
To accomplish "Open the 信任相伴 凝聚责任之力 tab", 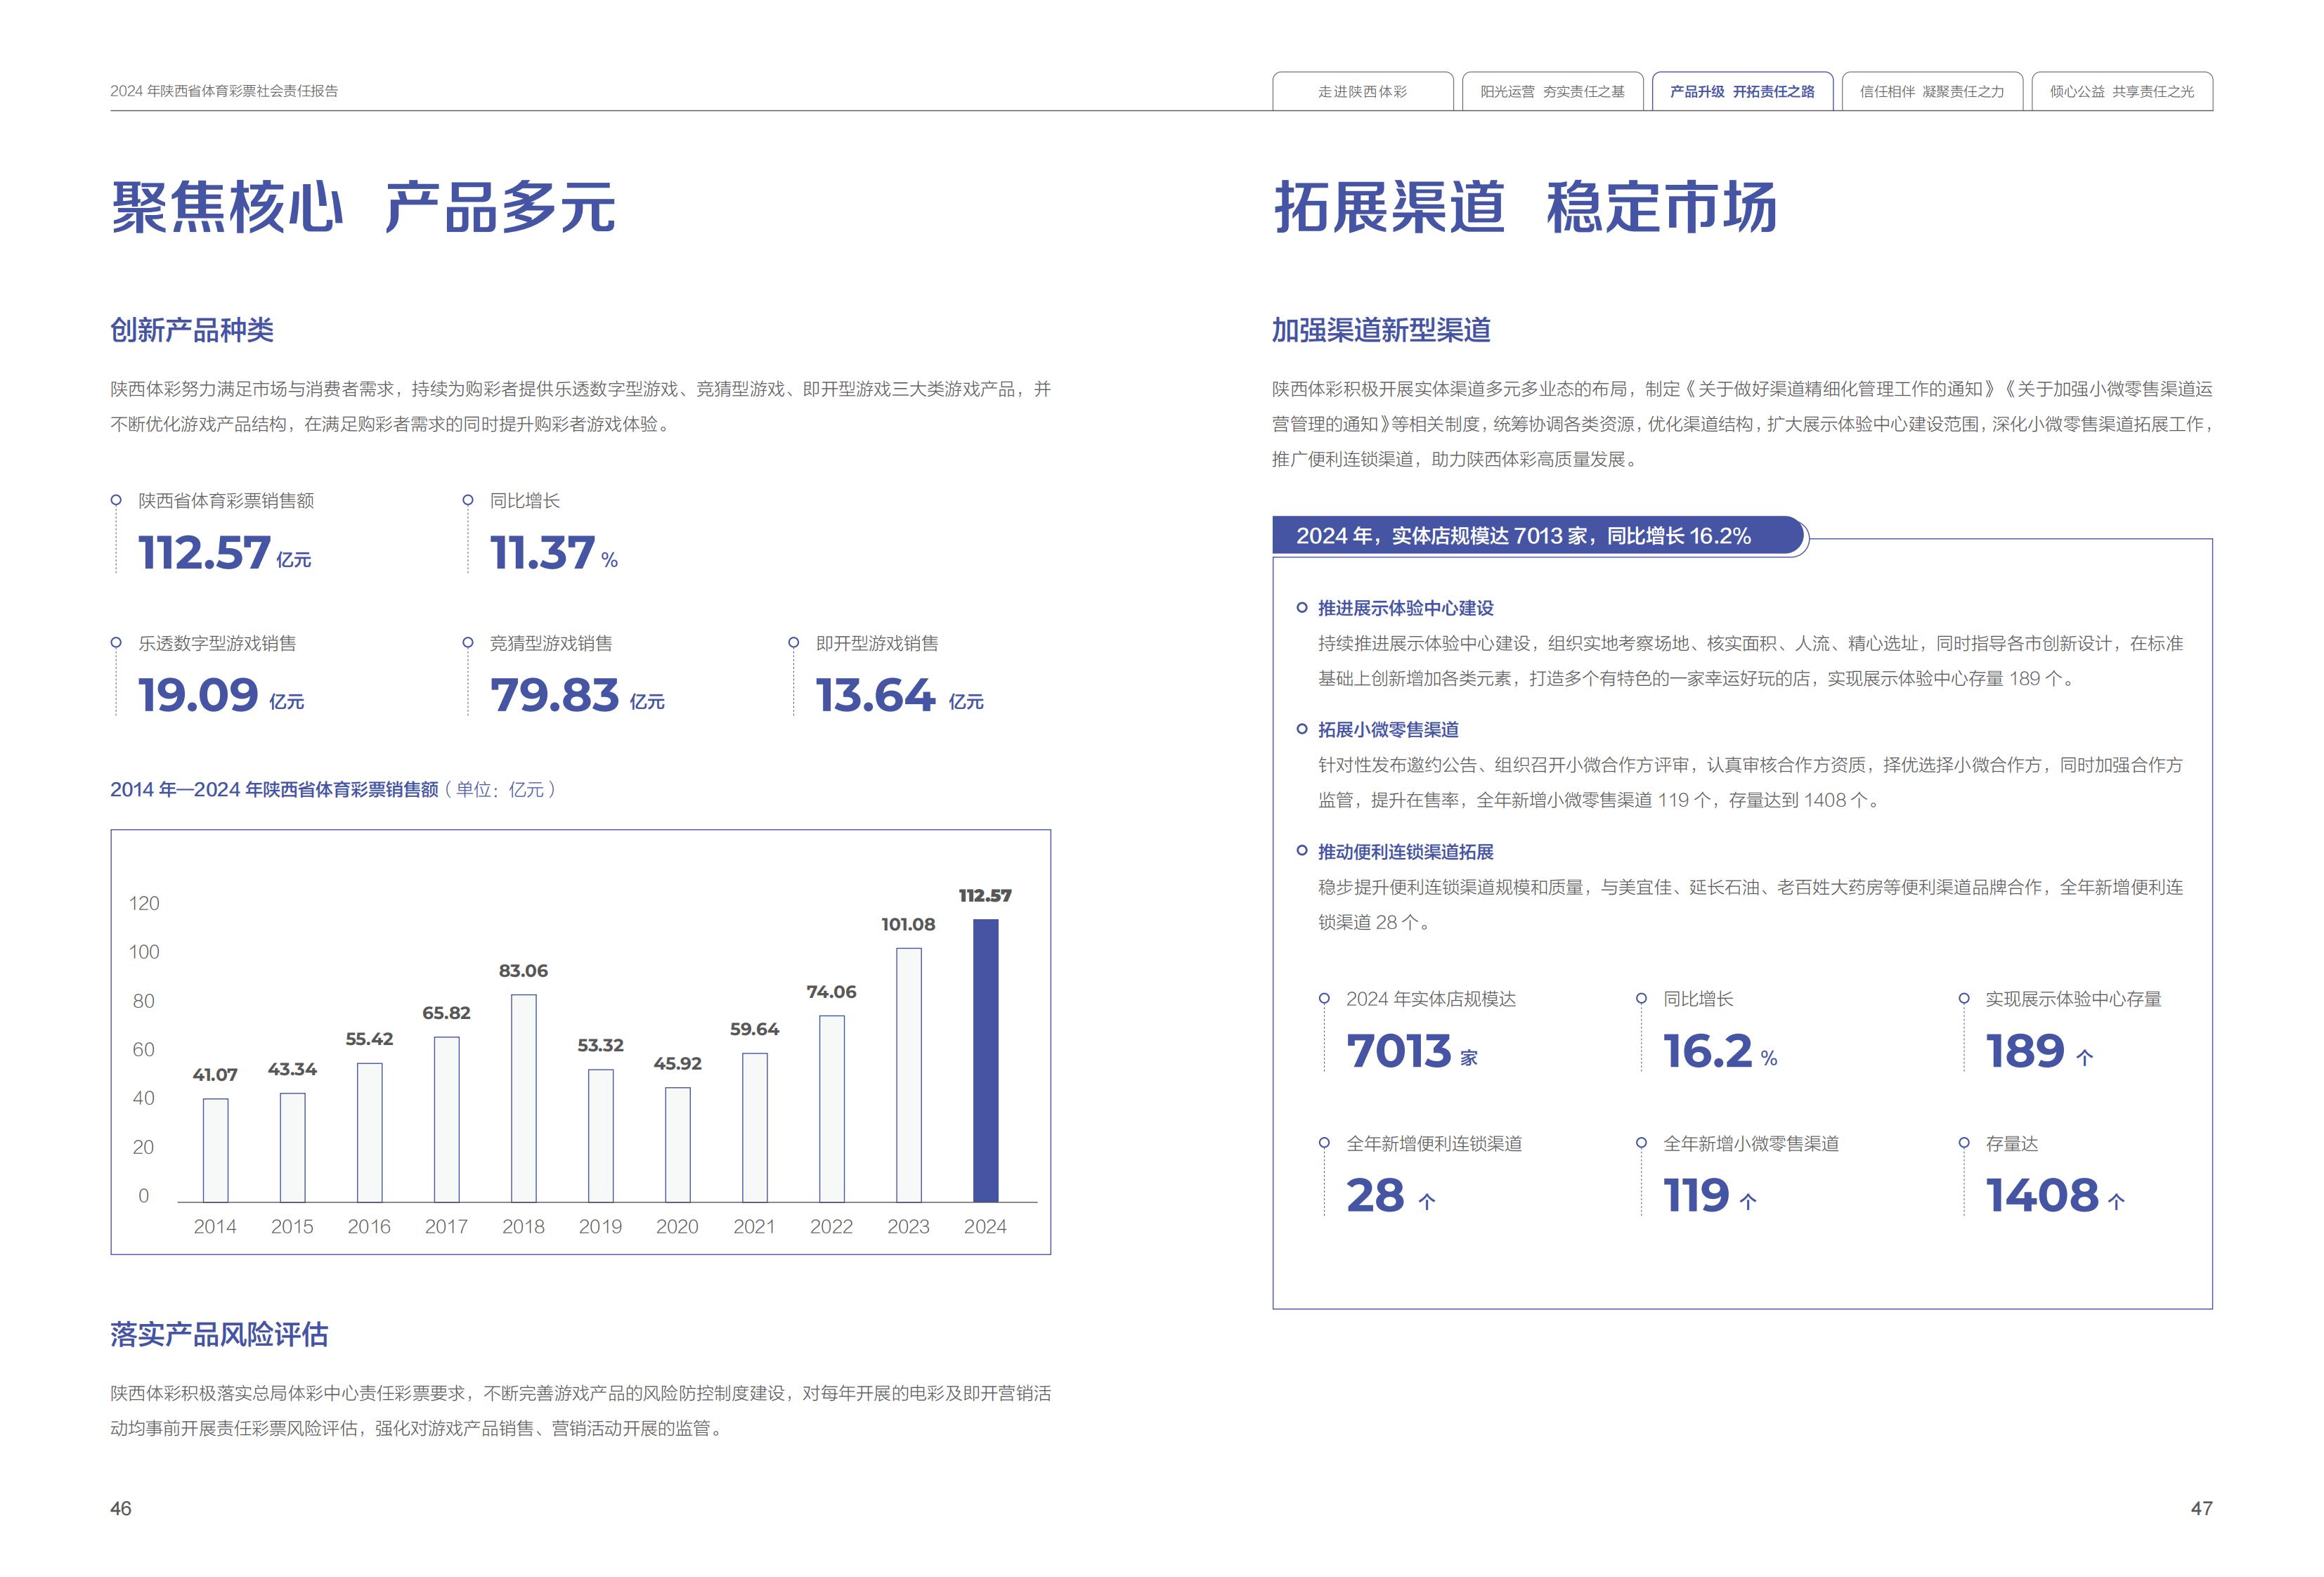I will click(x=1932, y=91).
